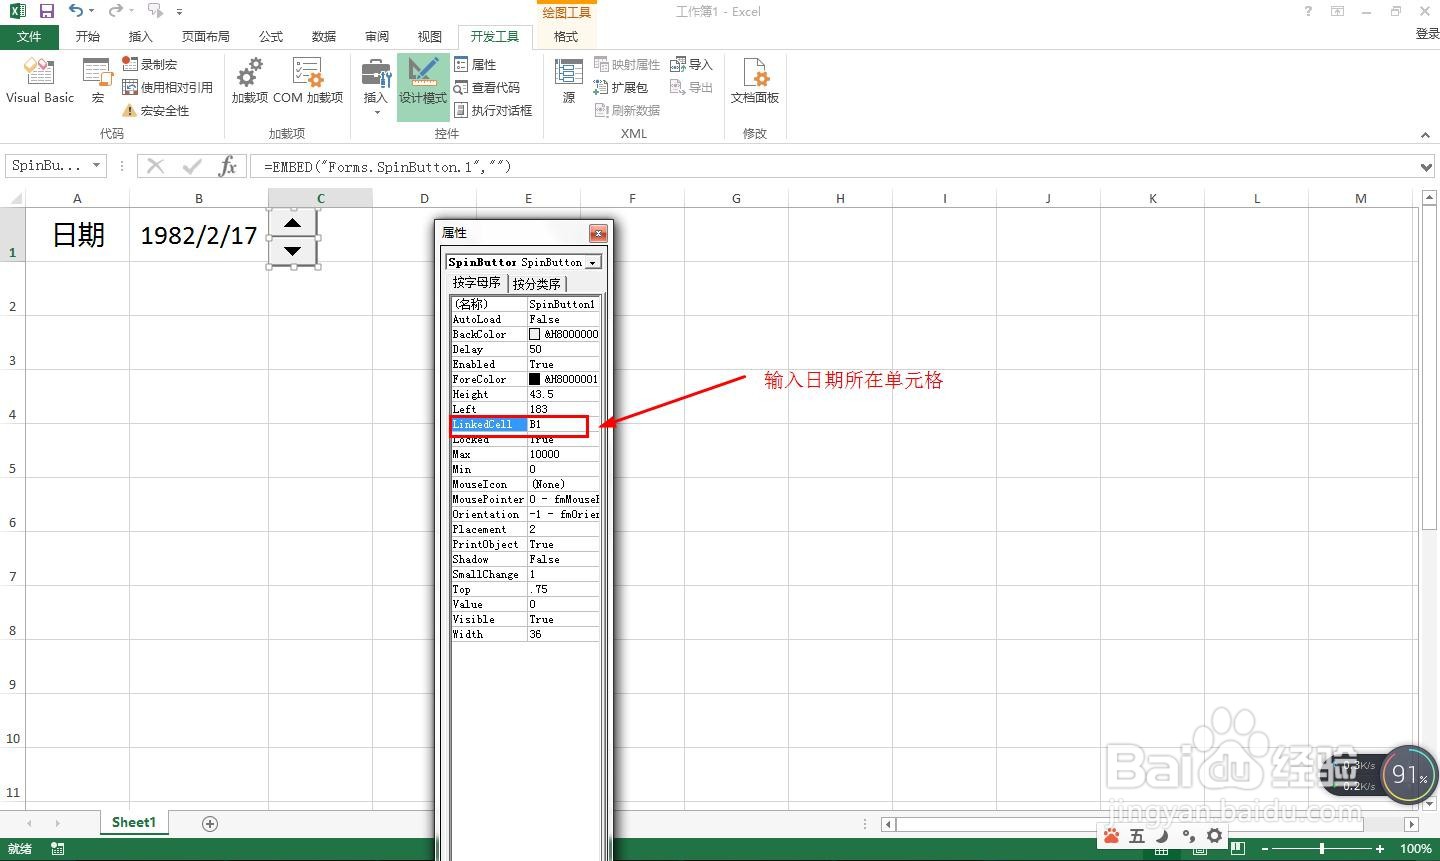The height and width of the screenshot is (861, 1440).
Task: Open the Add-ins (加载项) dialog
Action: tap(249, 81)
